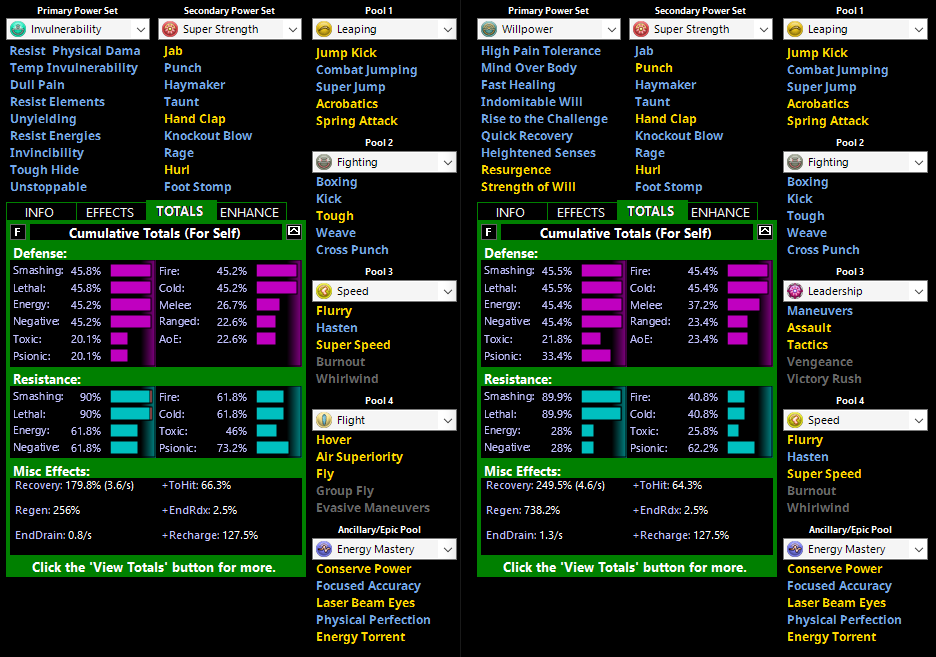Click the Tough Hide power
This screenshot has width=936, height=657.
click(x=44, y=170)
